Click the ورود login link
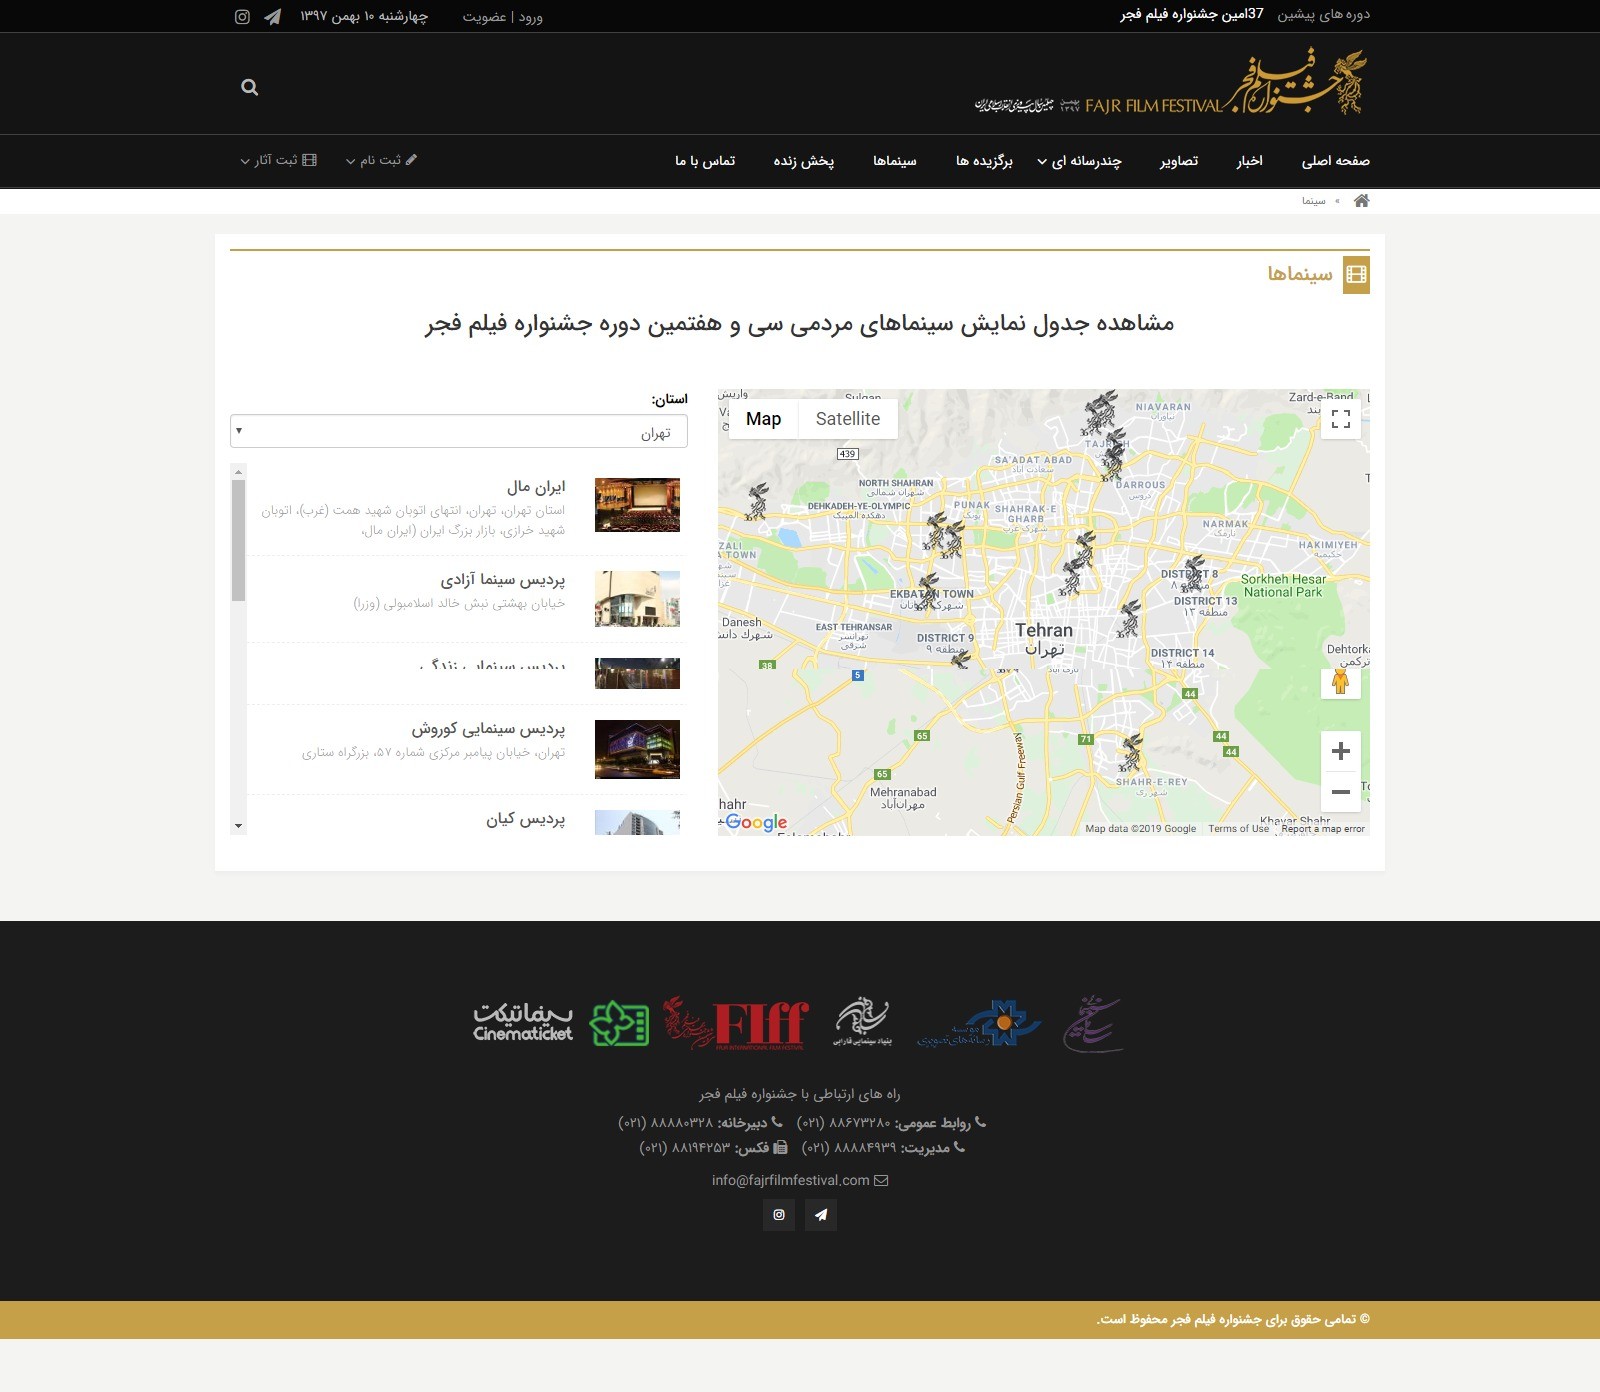The width and height of the screenshot is (1600, 1392). (x=531, y=17)
